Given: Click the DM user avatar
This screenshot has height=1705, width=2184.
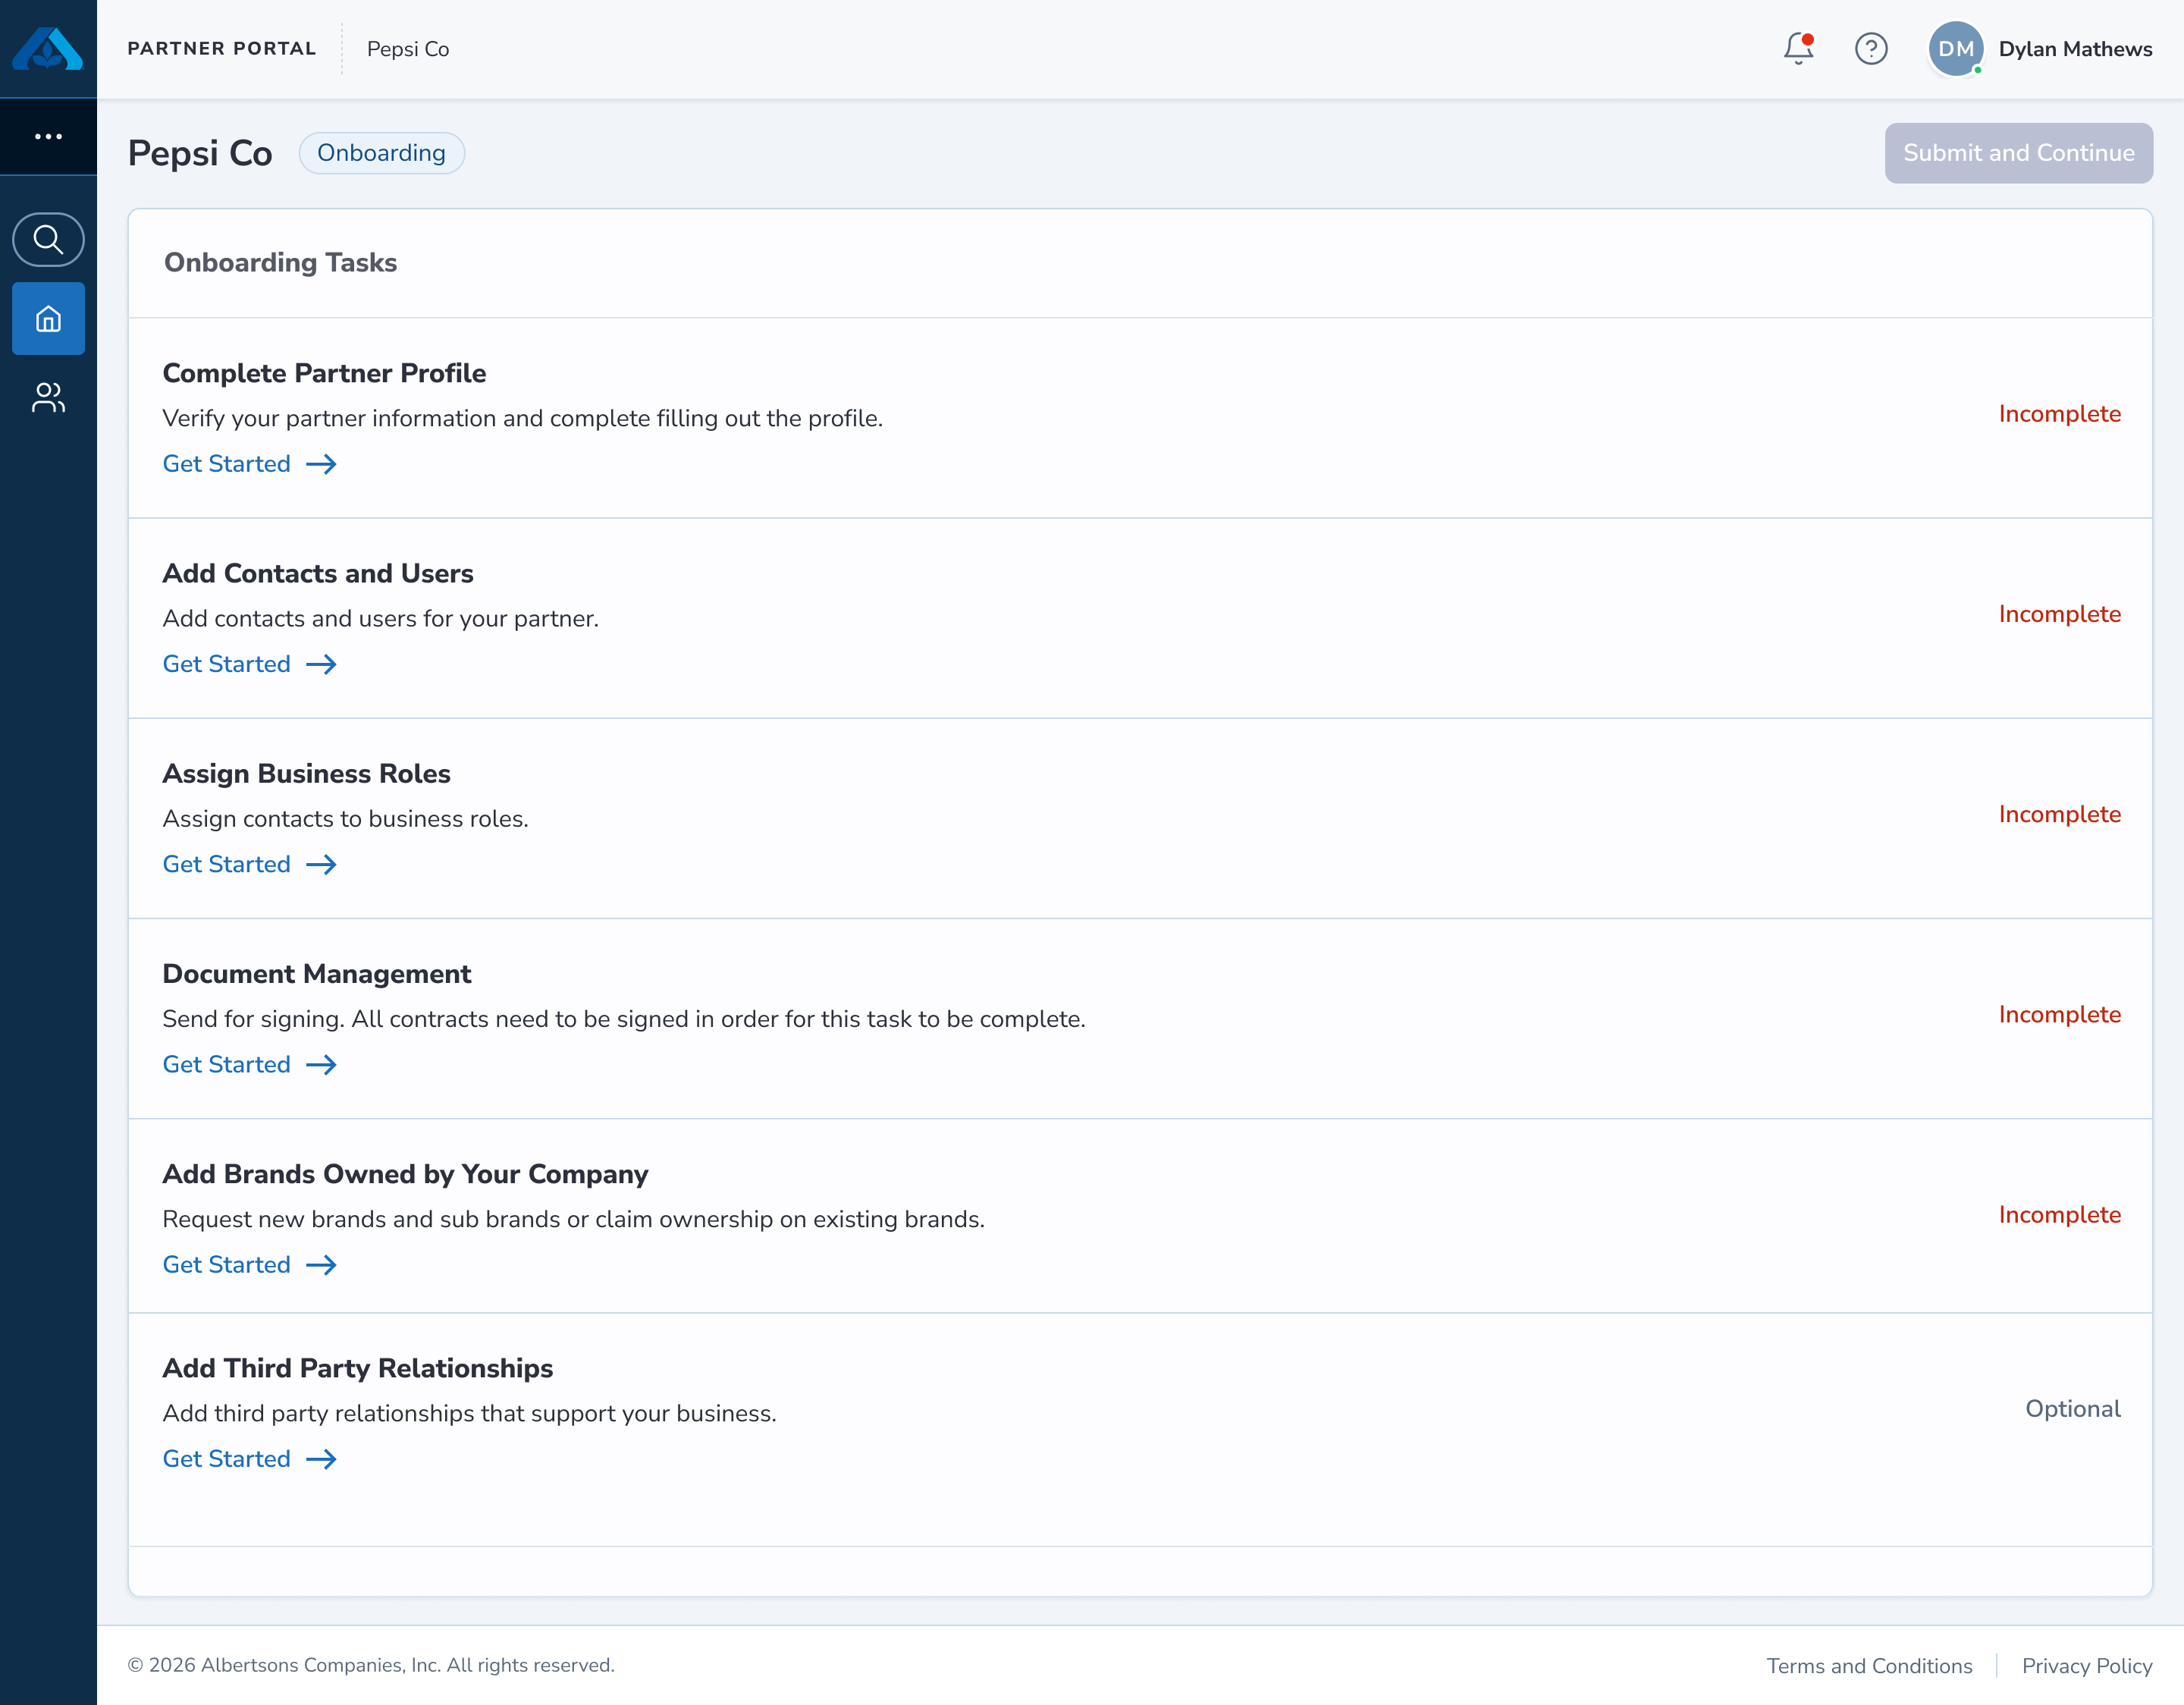Looking at the screenshot, I should (1956, 49).
